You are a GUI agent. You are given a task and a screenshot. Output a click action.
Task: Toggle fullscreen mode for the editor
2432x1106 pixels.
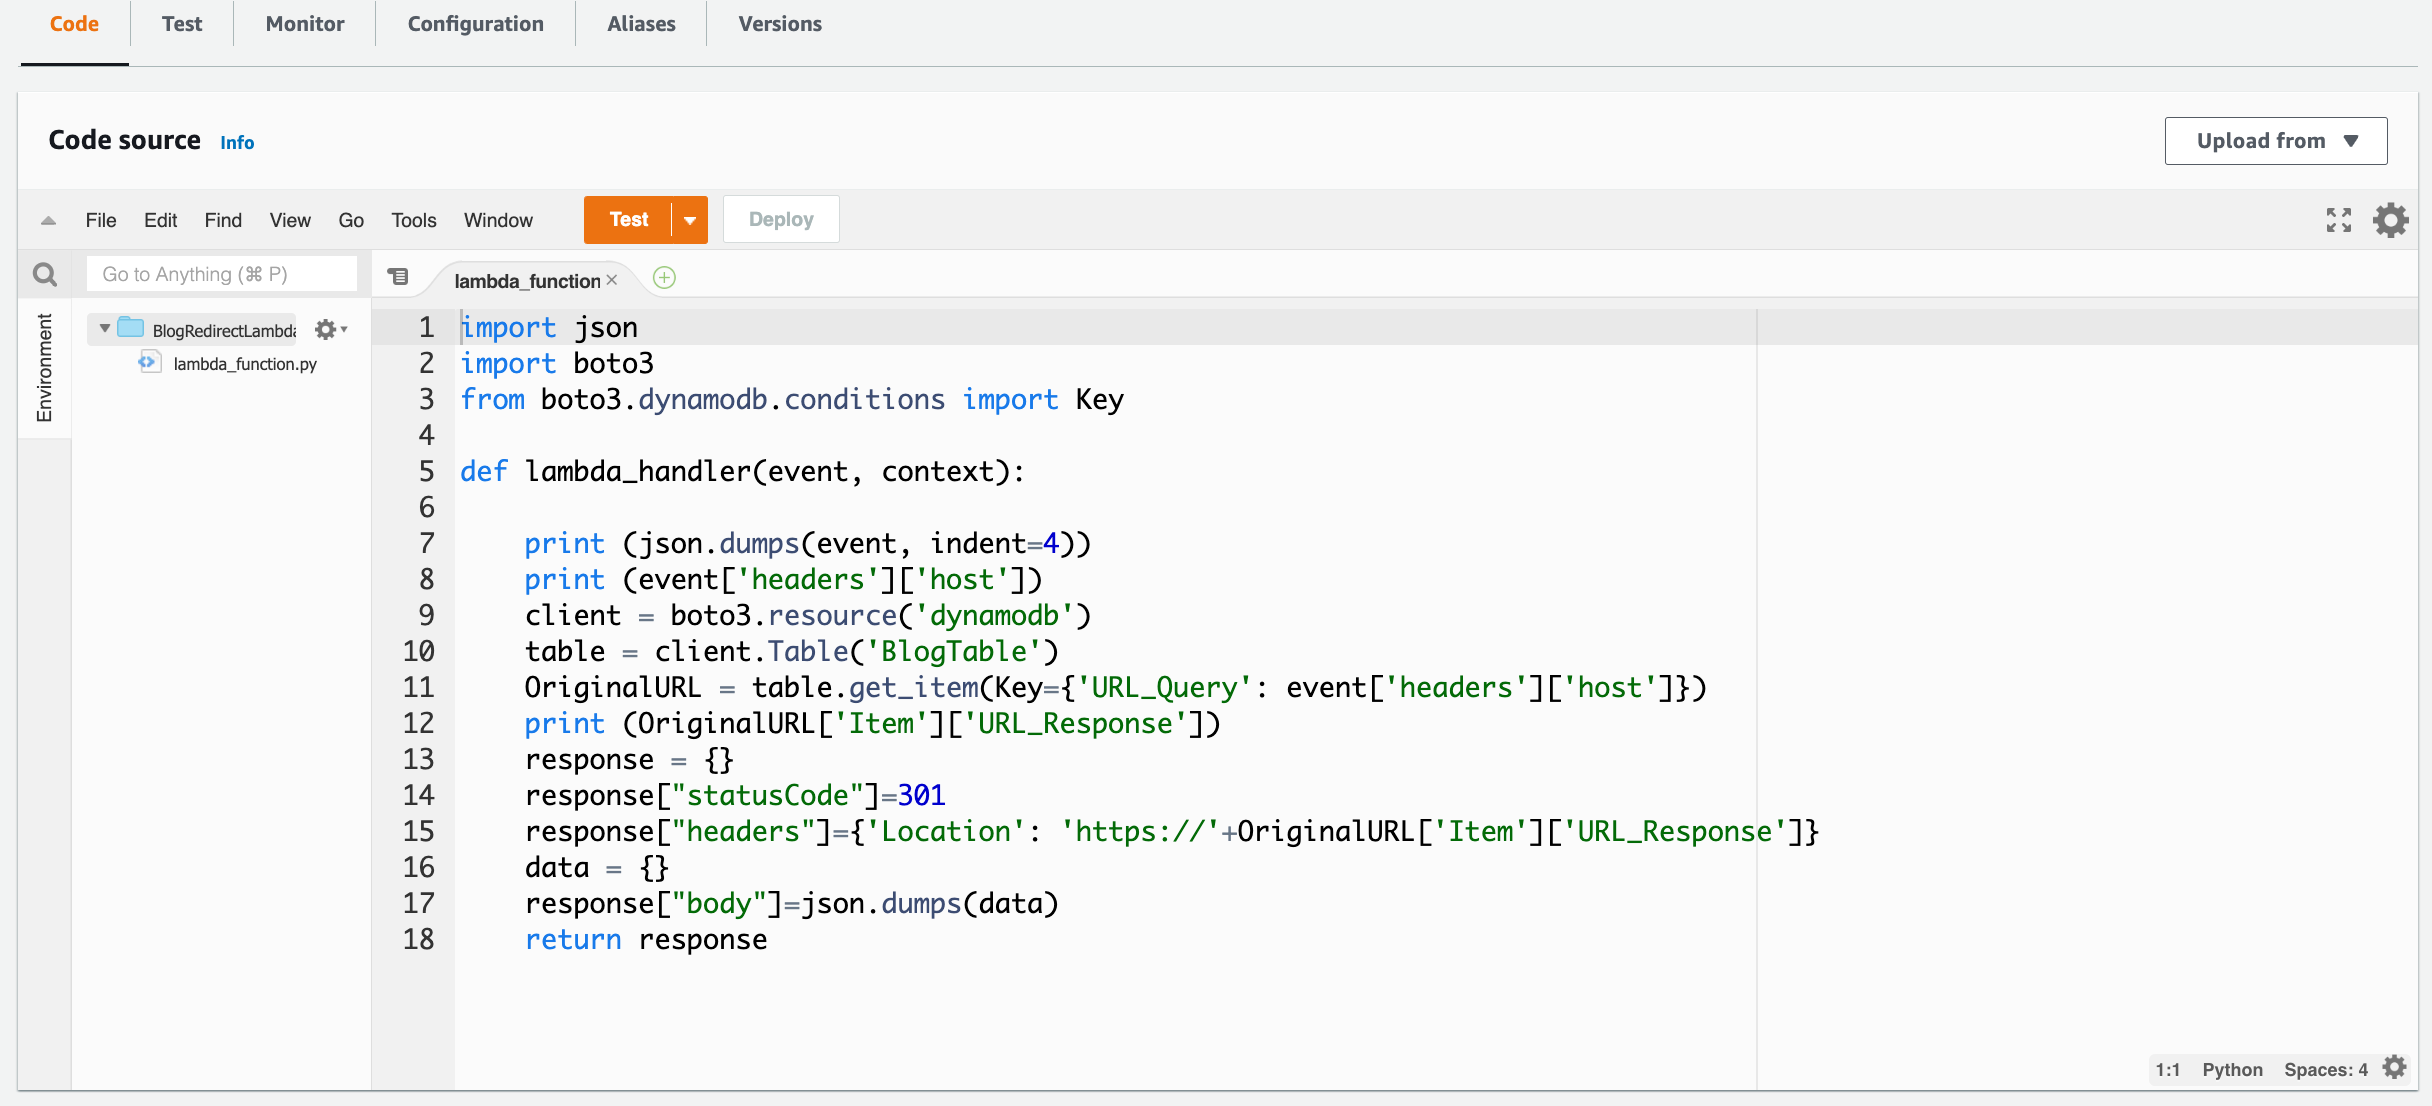point(2338,220)
